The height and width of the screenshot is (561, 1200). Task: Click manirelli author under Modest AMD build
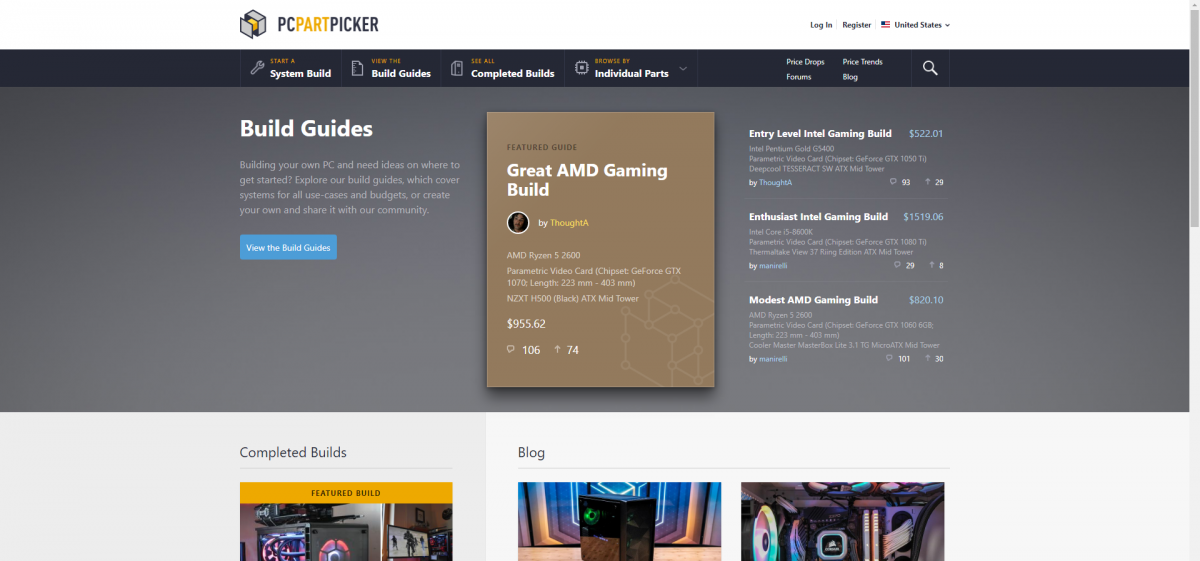click(773, 359)
